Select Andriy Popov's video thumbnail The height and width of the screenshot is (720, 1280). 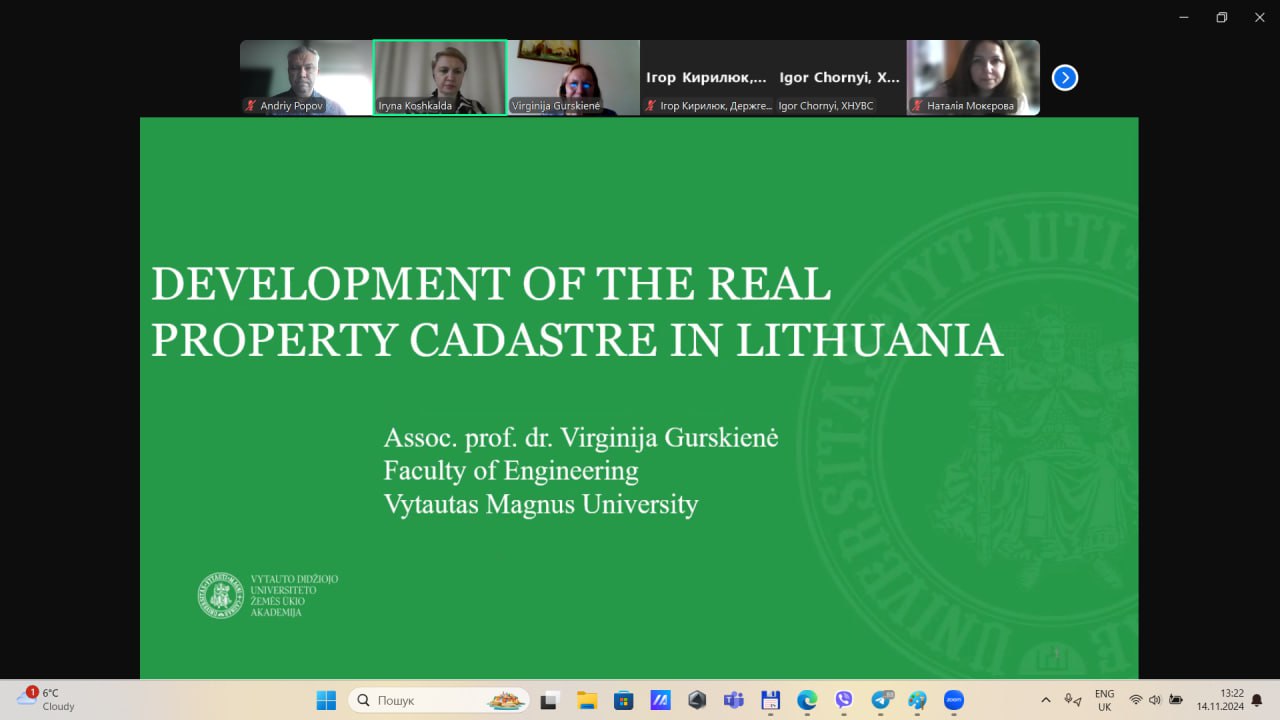306,77
